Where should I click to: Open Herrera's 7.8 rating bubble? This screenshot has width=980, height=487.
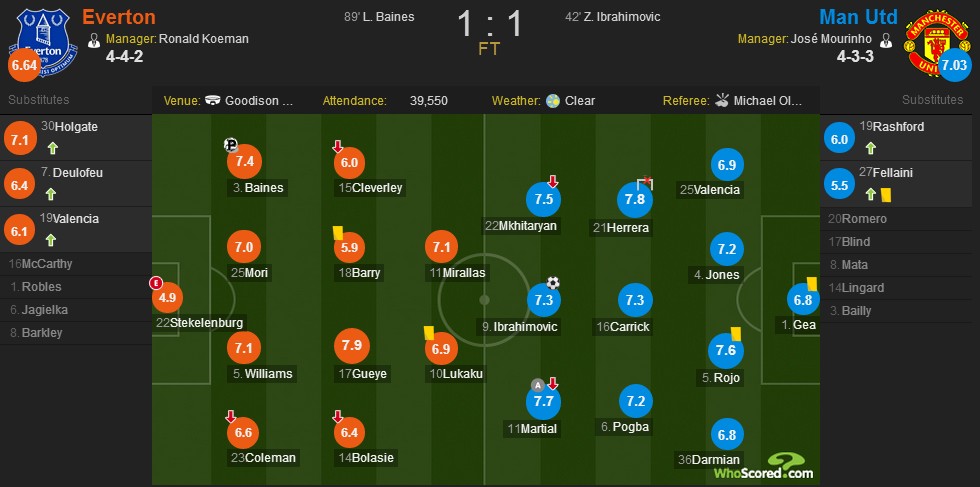pyautogui.click(x=635, y=200)
